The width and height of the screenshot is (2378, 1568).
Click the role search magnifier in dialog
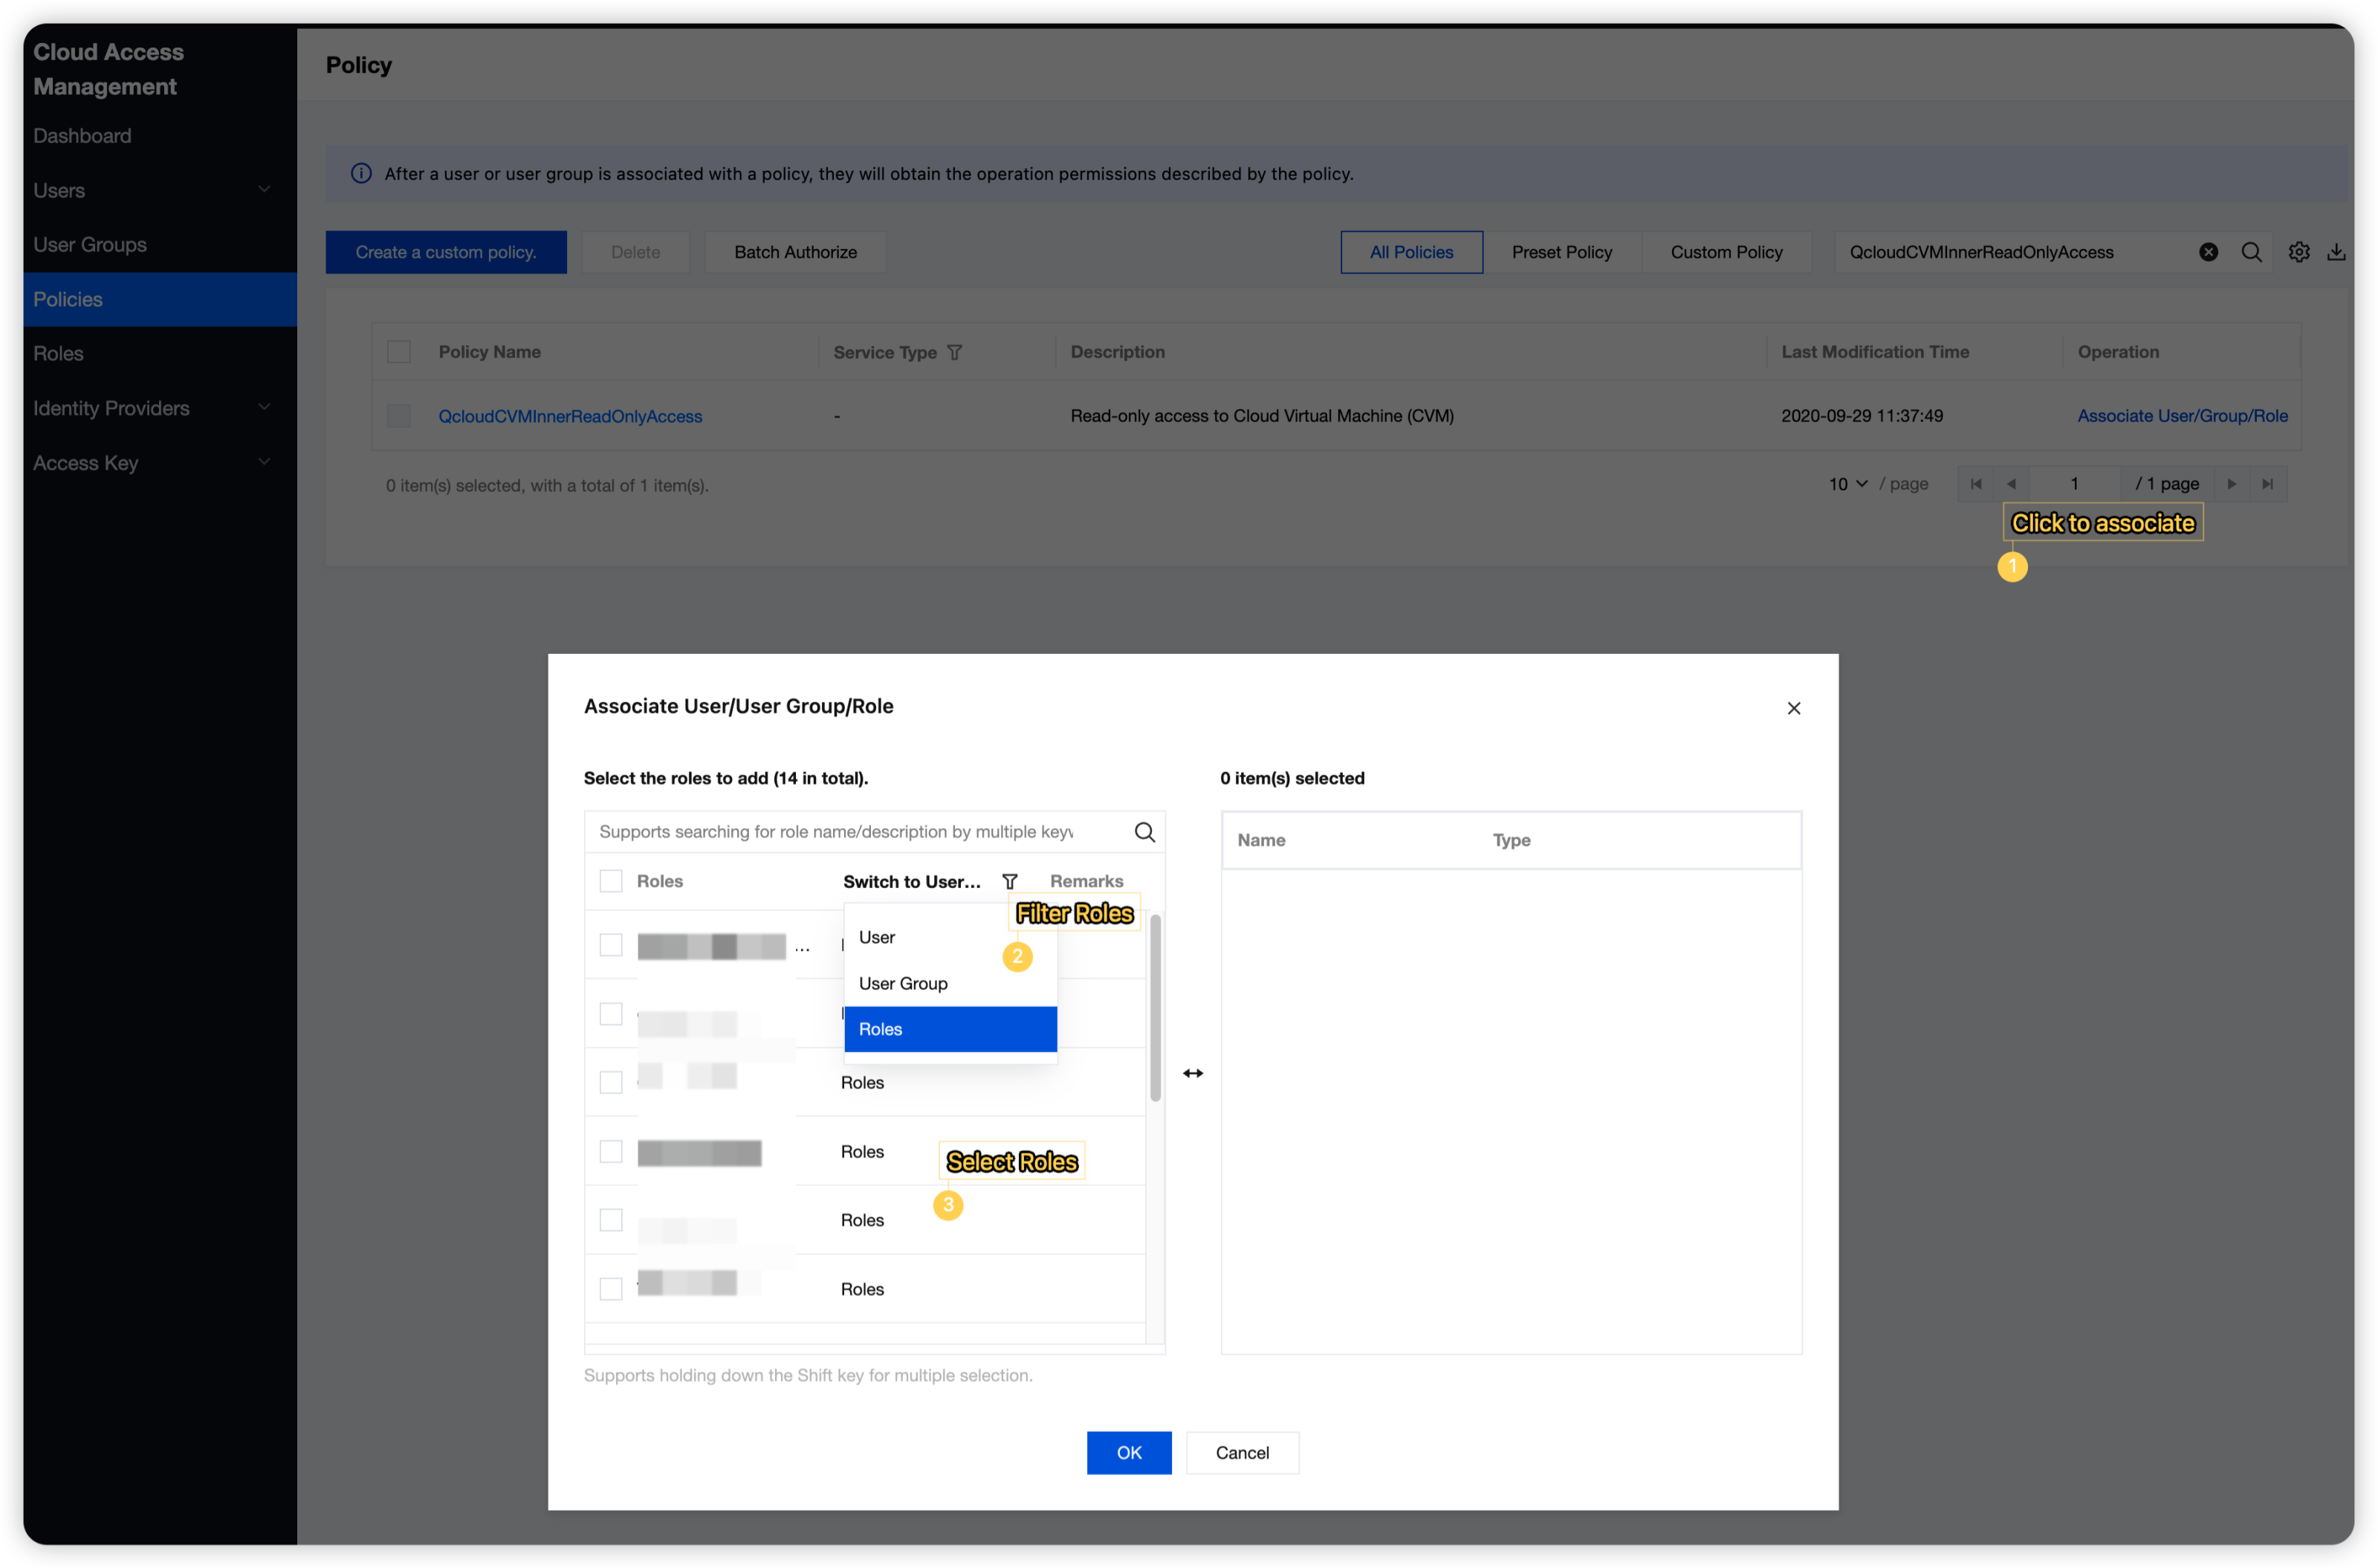point(1144,832)
